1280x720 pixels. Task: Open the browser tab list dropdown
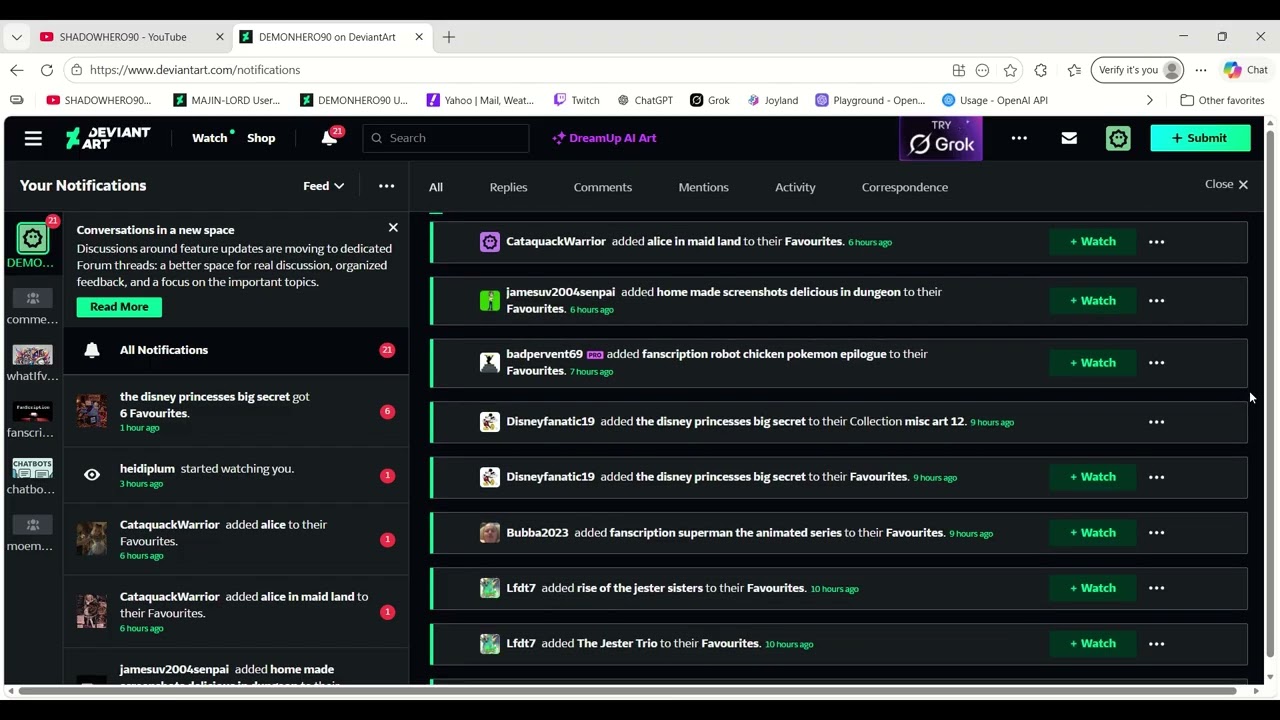[x=16, y=37]
